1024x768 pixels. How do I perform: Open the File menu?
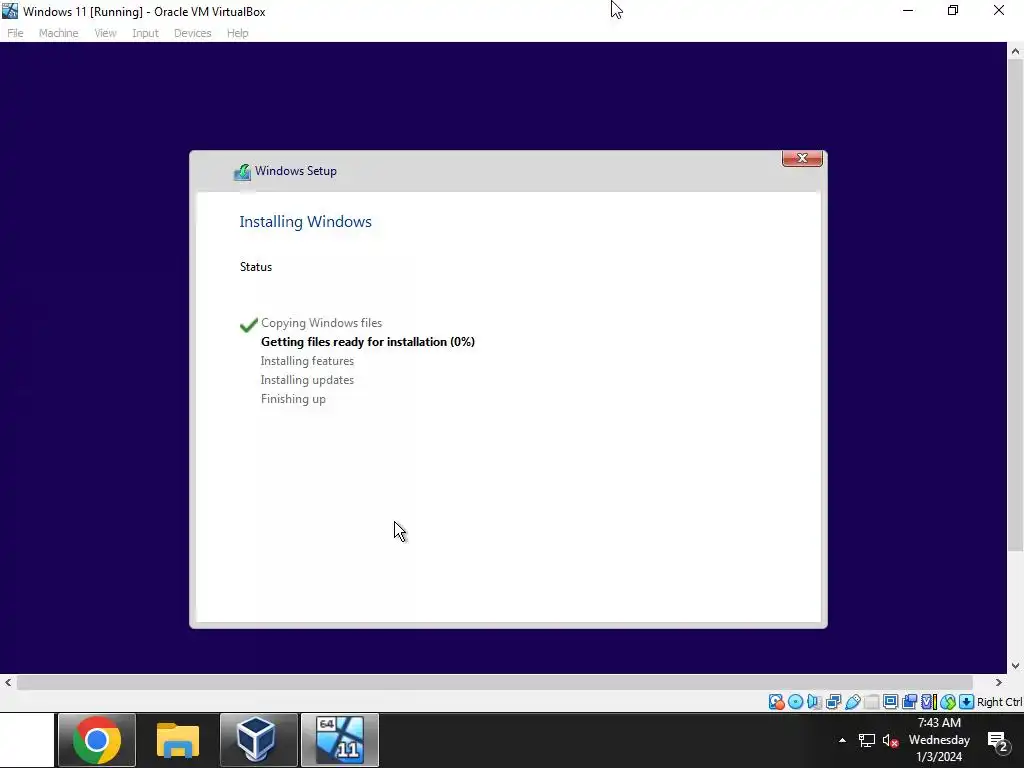pyautogui.click(x=15, y=33)
